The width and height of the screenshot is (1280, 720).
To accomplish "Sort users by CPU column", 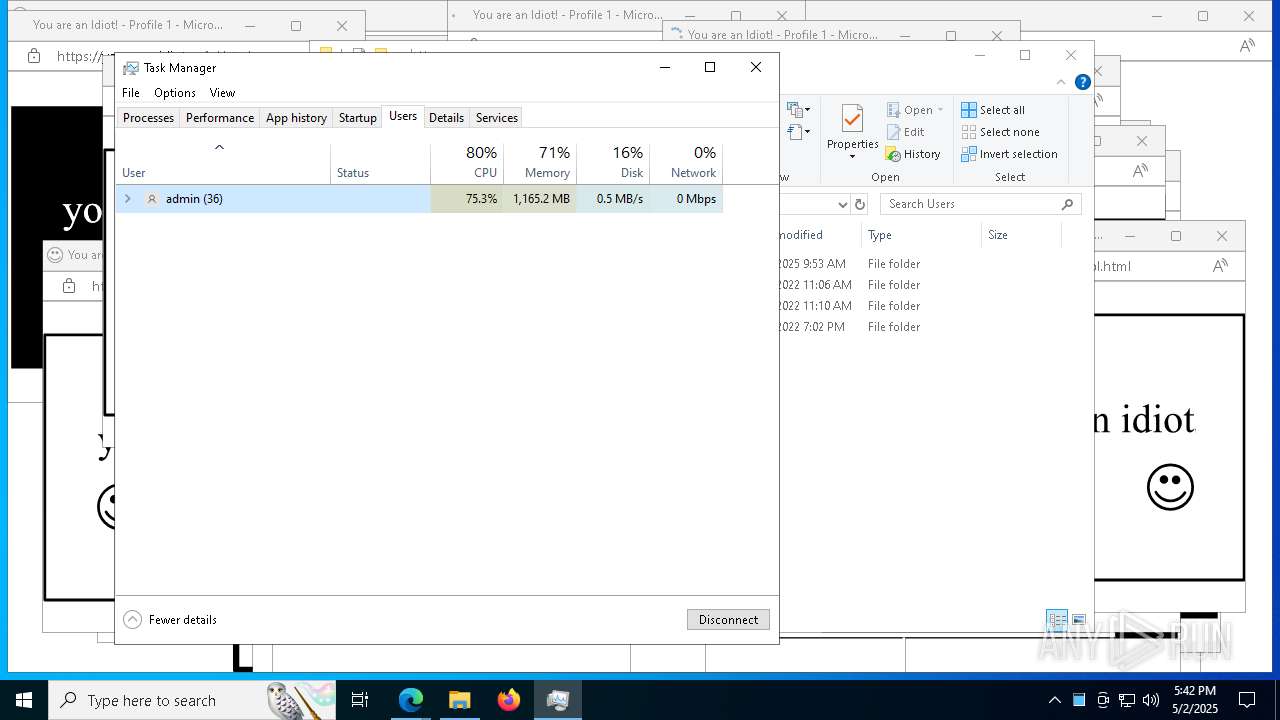I will click(x=467, y=163).
